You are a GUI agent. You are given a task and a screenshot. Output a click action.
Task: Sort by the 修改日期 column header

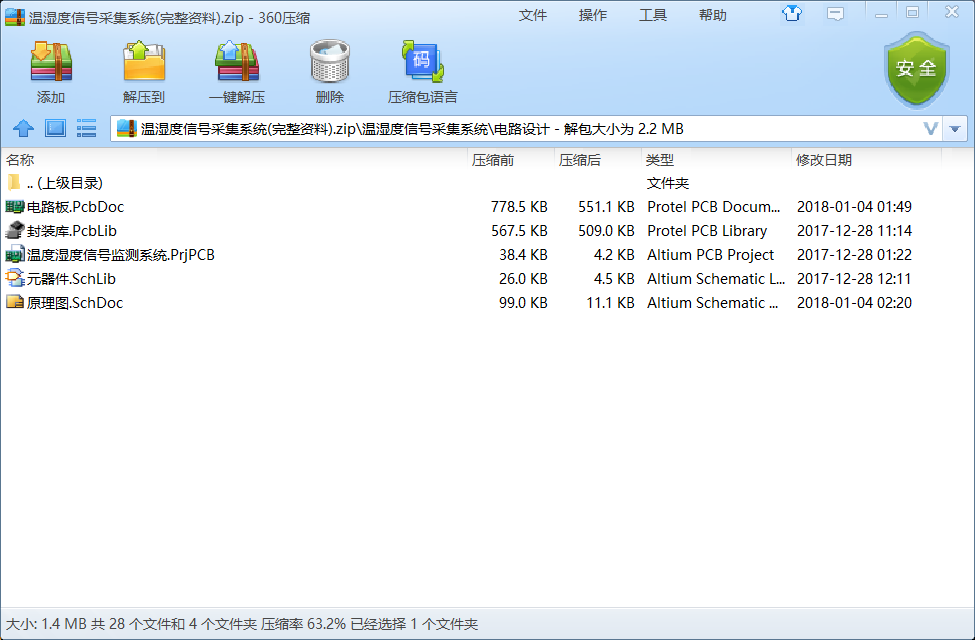pos(866,160)
